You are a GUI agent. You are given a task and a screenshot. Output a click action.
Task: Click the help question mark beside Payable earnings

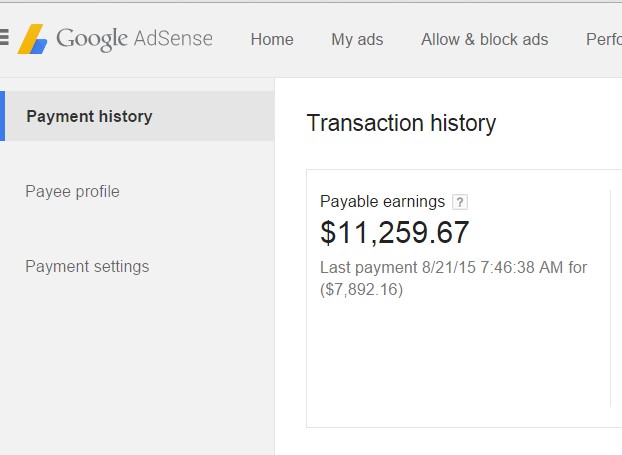459,202
